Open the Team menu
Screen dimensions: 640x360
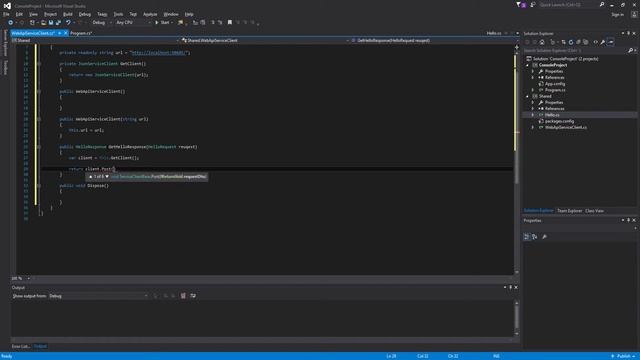coord(102,14)
